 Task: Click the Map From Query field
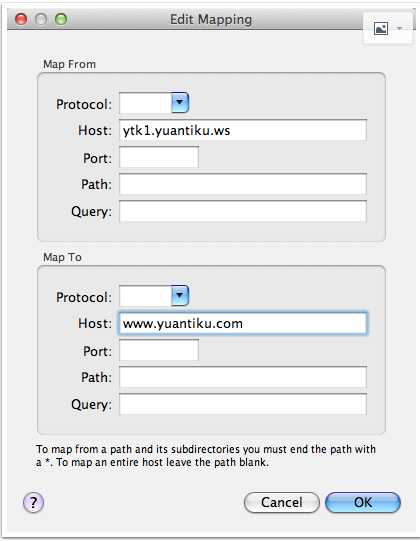coord(243,211)
